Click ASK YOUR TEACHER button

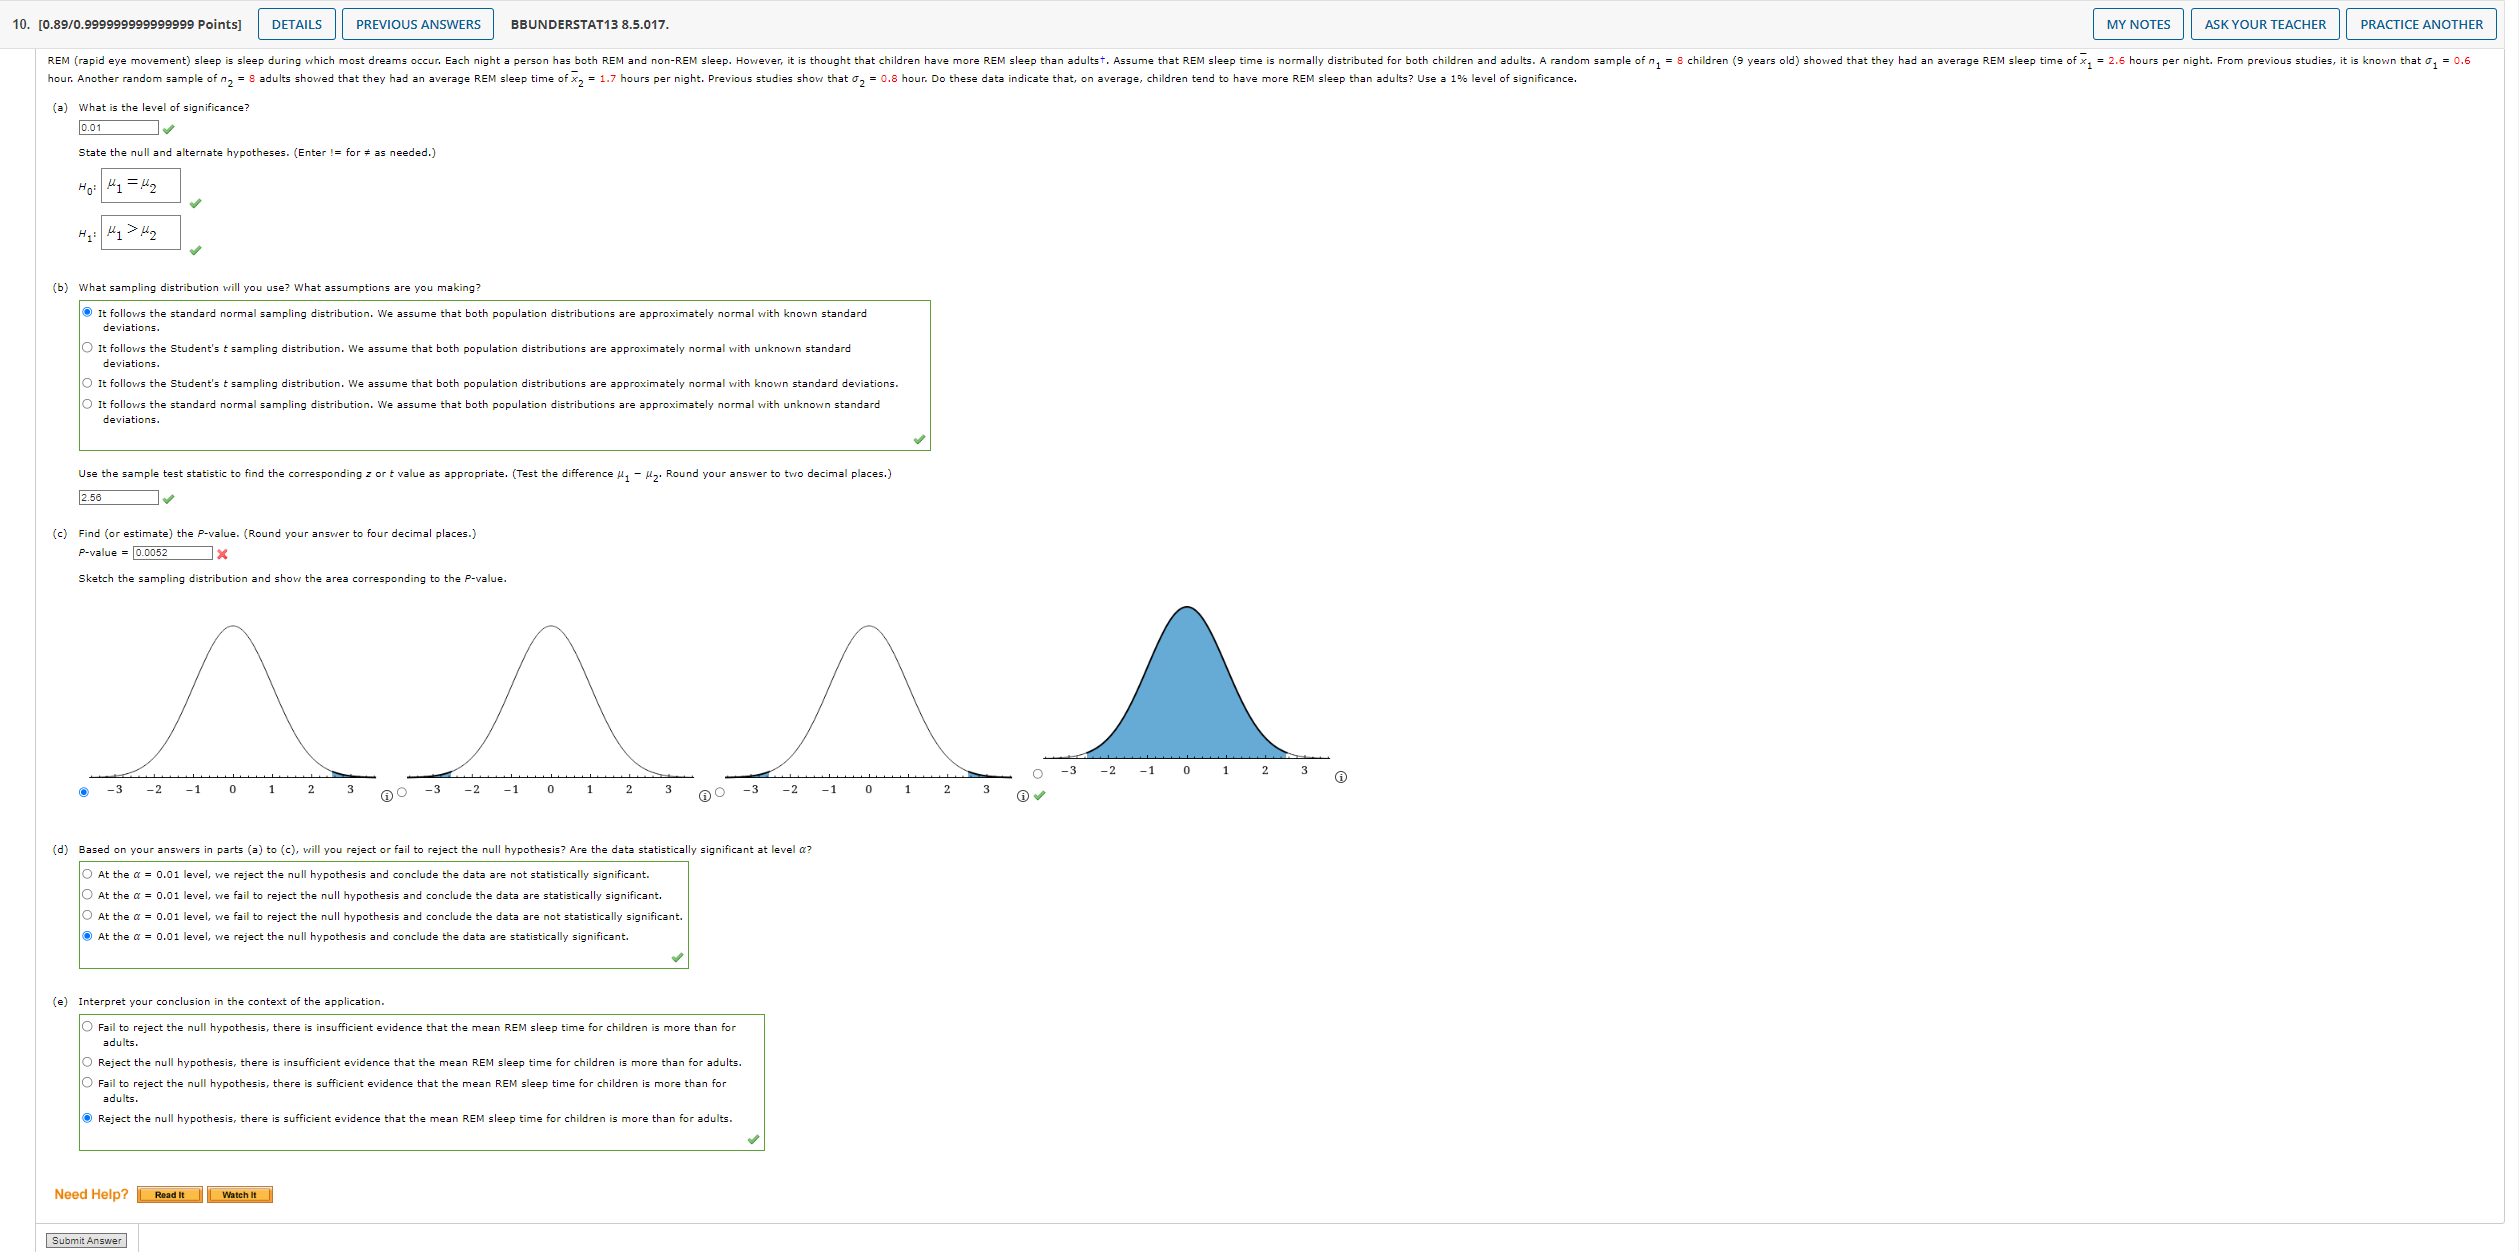click(2264, 23)
